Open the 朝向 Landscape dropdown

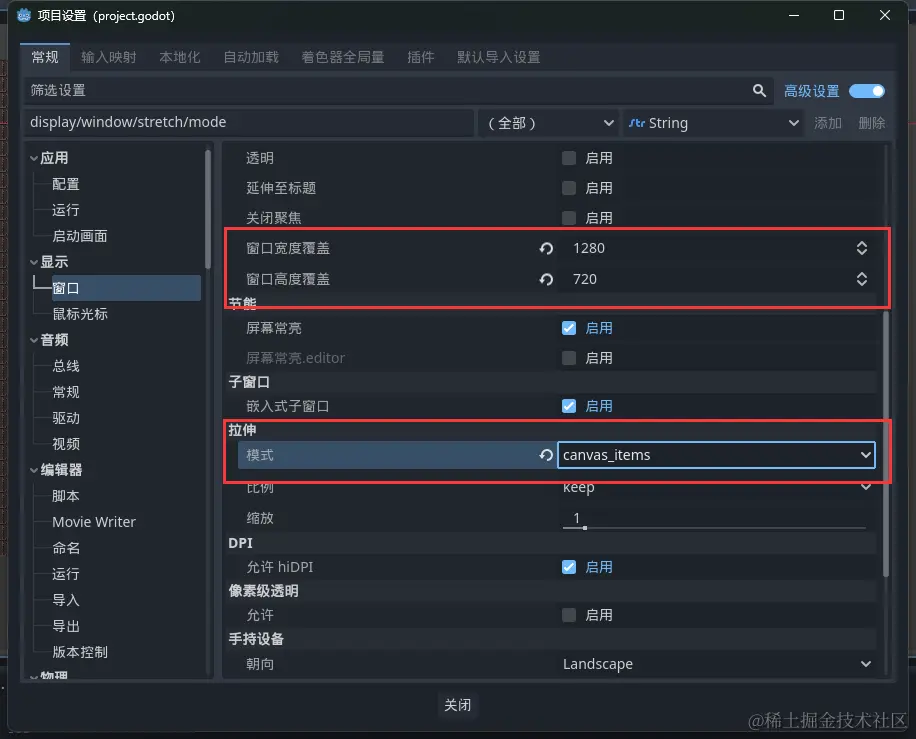click(x=716, y=664)
